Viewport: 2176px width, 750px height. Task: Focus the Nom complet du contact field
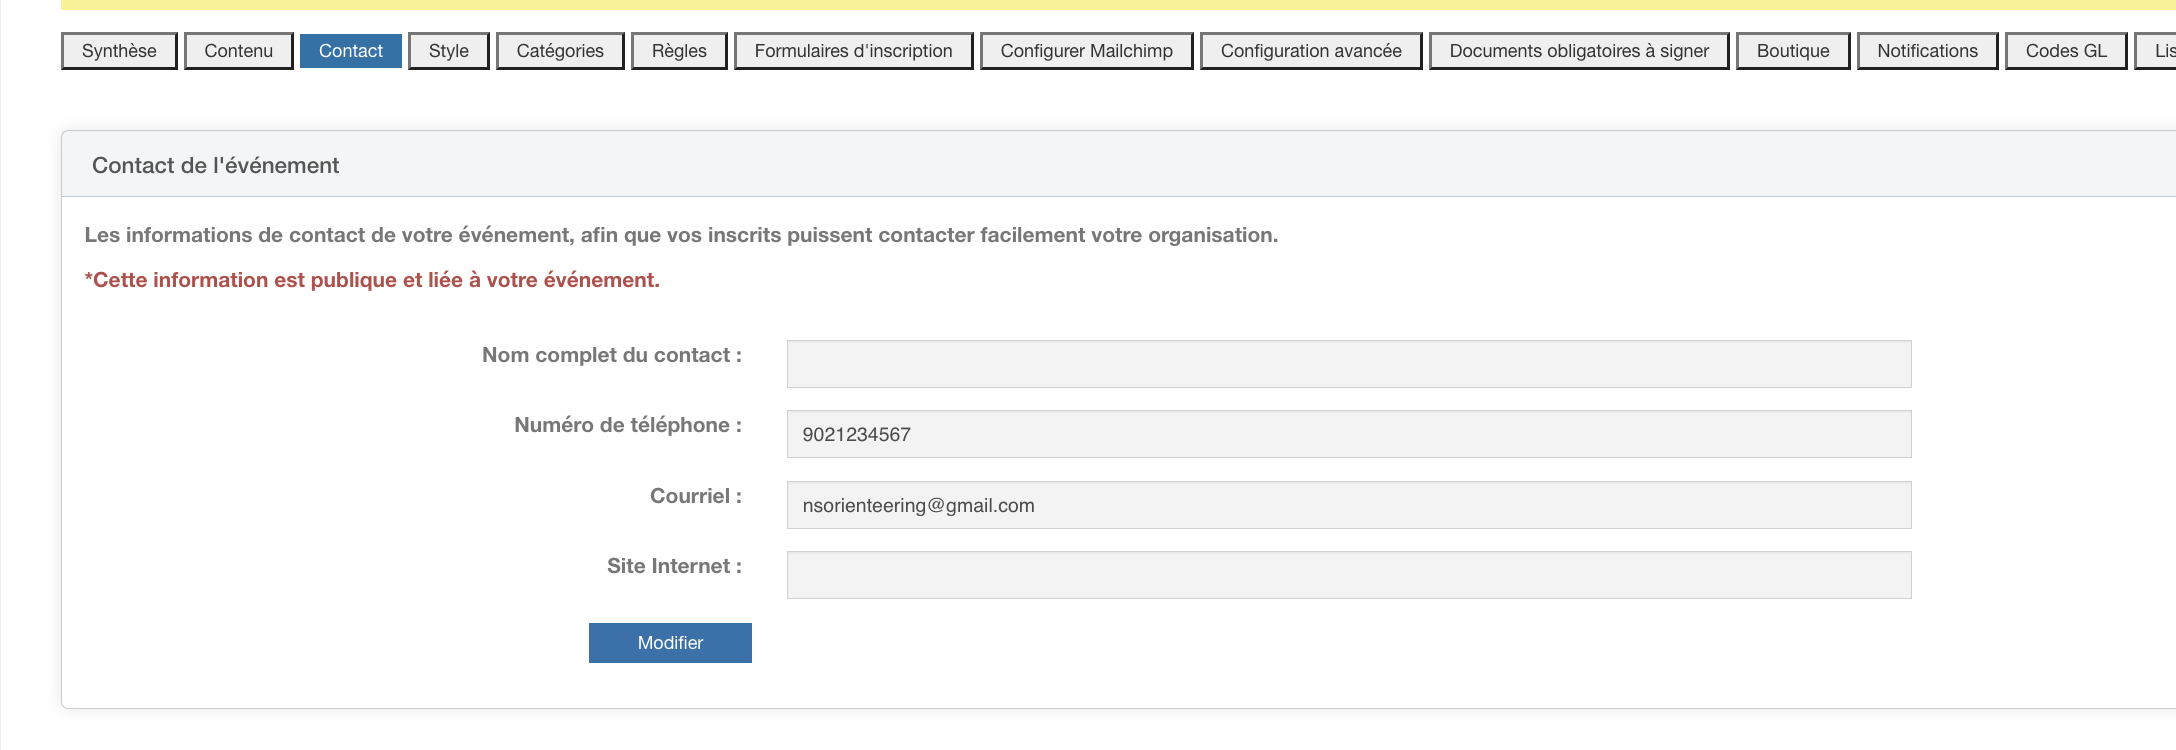click(1348, 364)
